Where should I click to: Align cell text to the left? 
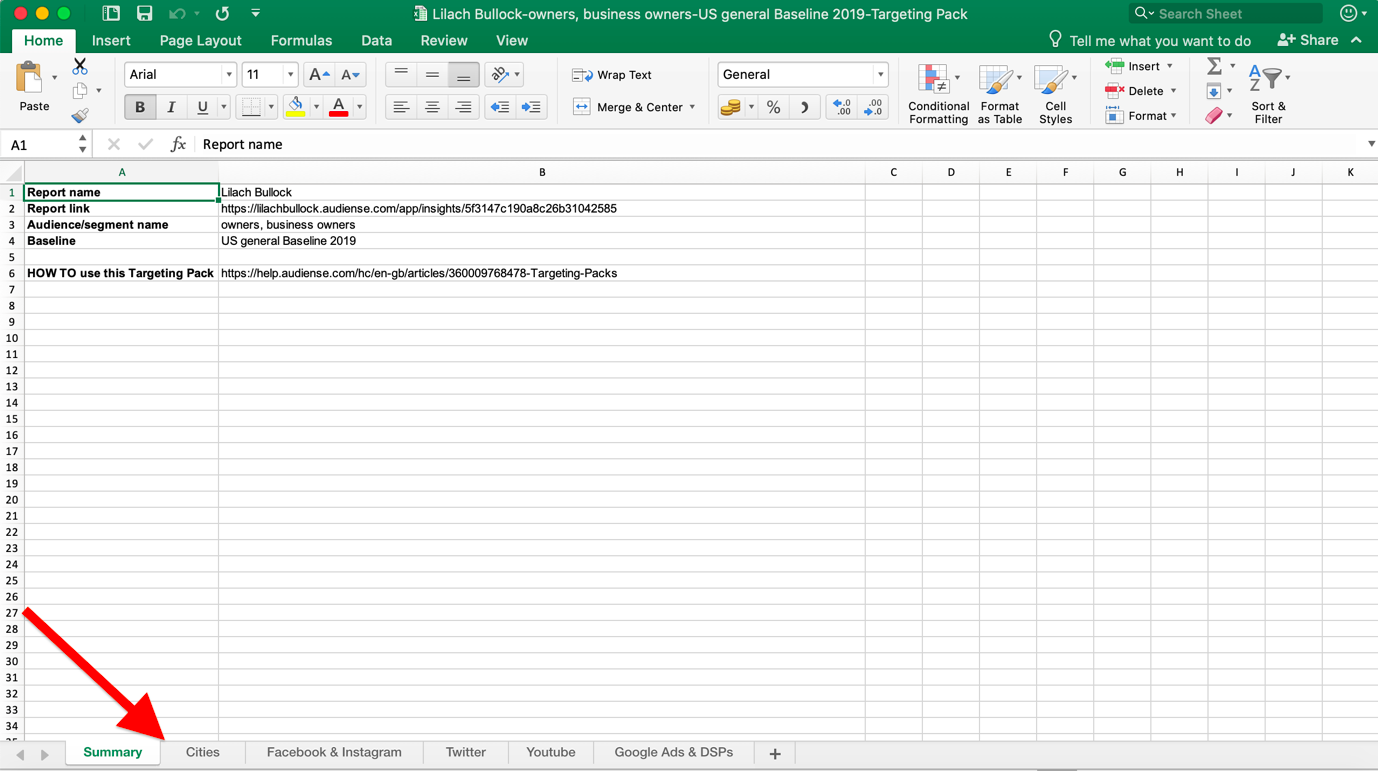[x=401, y=107]
